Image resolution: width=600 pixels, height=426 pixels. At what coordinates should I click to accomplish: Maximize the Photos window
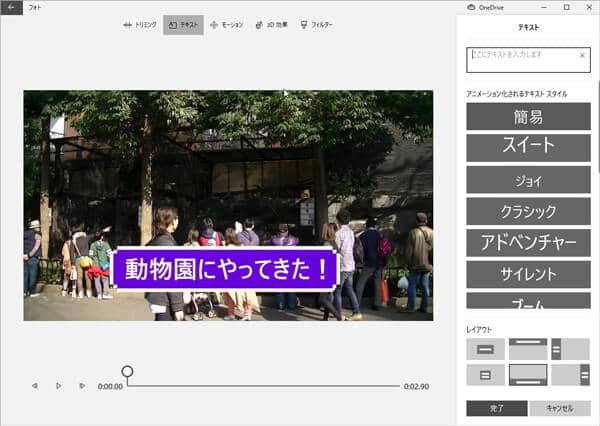point(567,7)
